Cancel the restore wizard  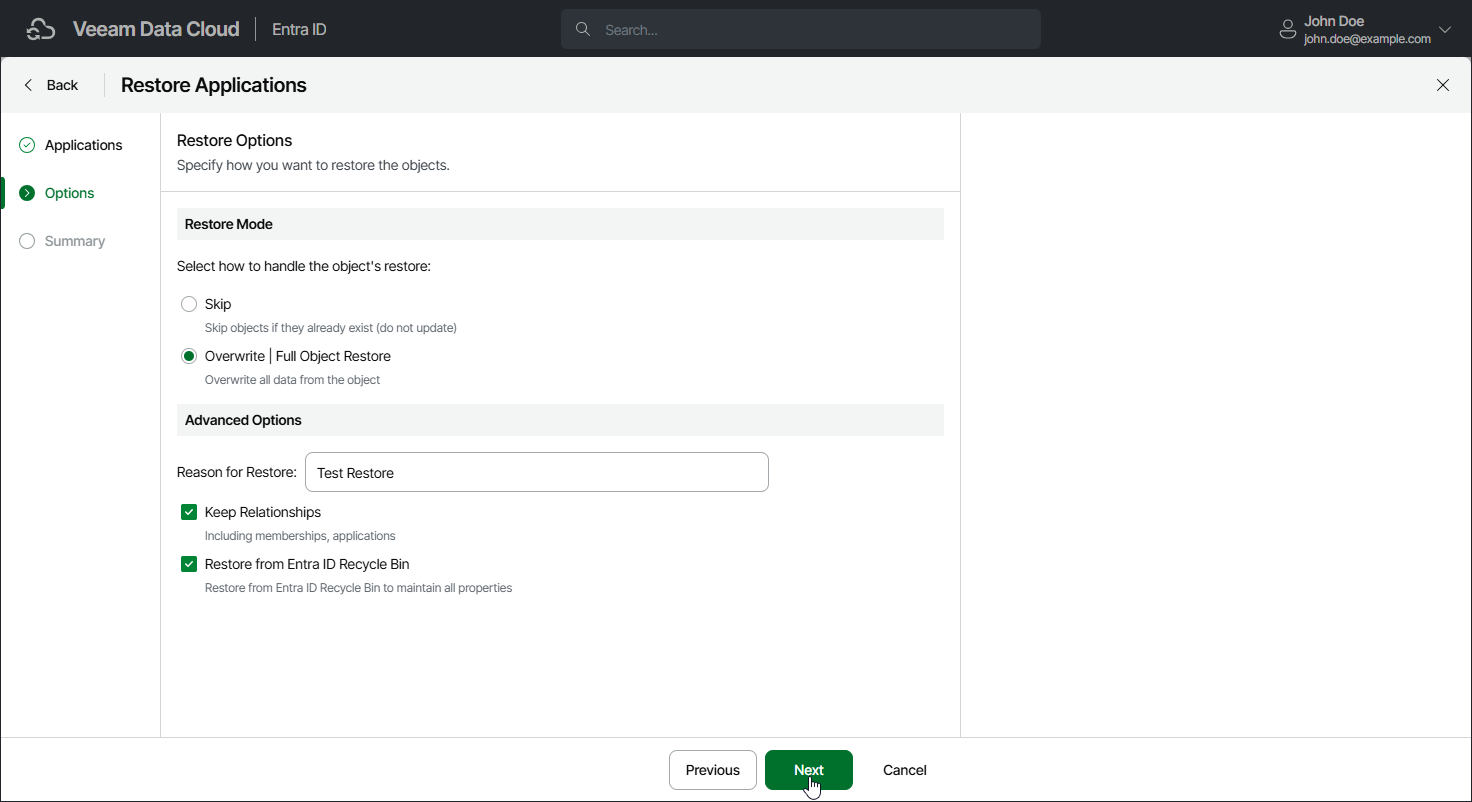click(905, 770)
